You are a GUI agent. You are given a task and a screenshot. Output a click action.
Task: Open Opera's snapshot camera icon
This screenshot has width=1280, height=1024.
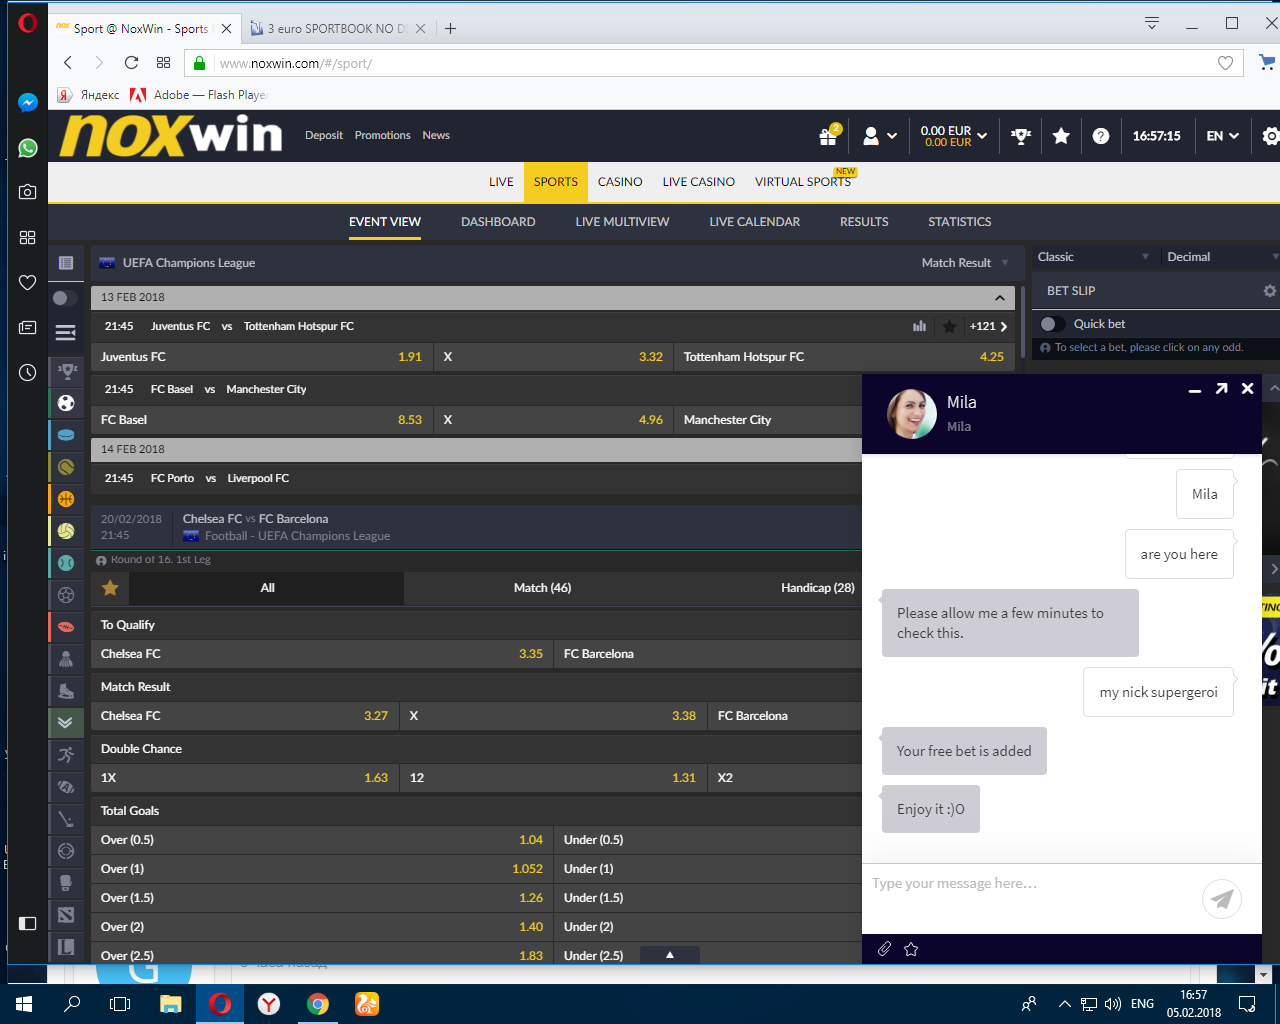click(28, 192)
